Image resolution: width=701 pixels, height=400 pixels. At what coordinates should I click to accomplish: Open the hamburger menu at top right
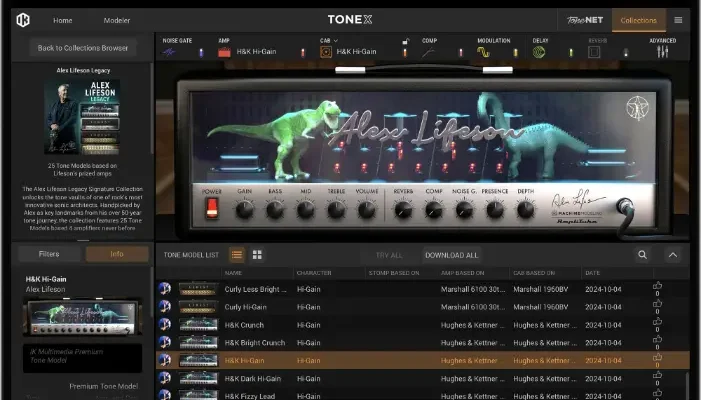click(678, 20)
